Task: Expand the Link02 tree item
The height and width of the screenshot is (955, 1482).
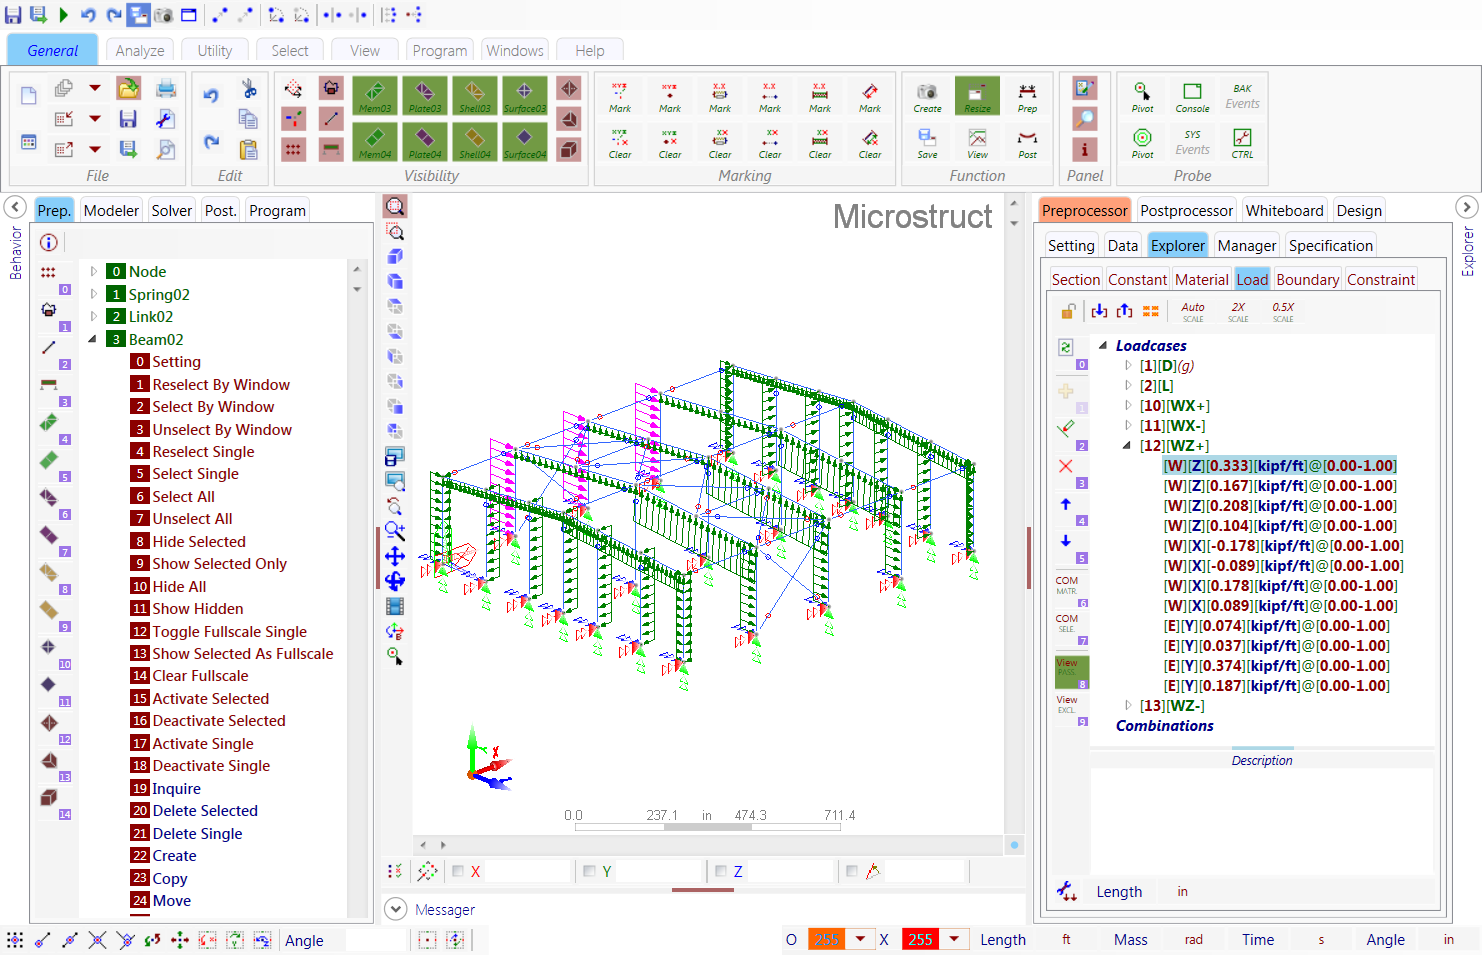Action: 94,316
